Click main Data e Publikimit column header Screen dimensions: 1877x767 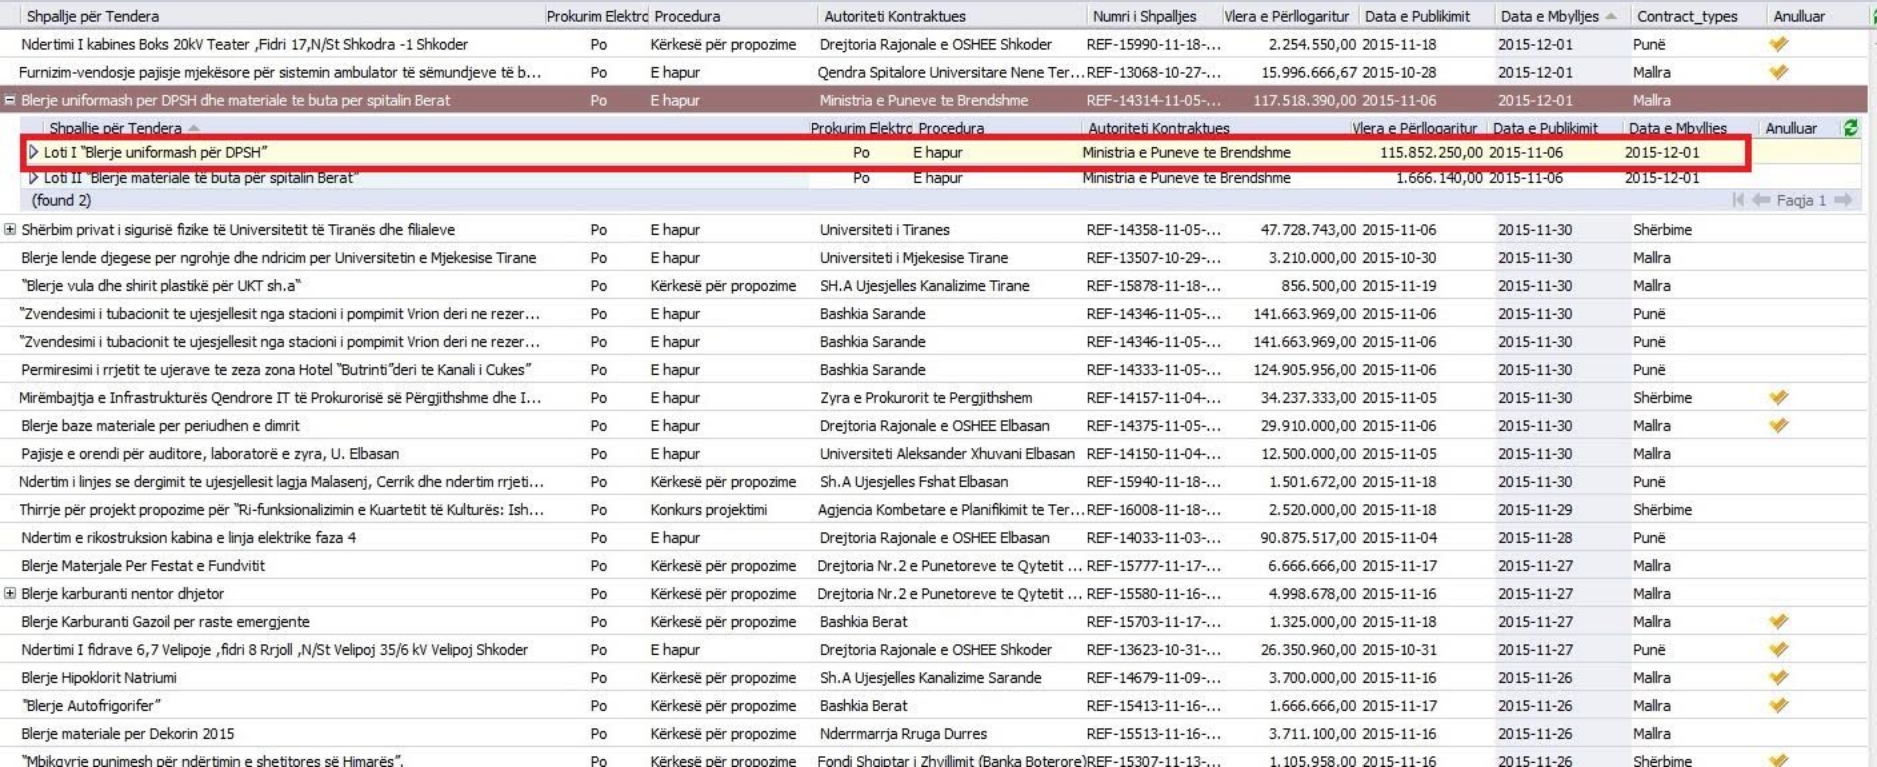click(1418, 16)
